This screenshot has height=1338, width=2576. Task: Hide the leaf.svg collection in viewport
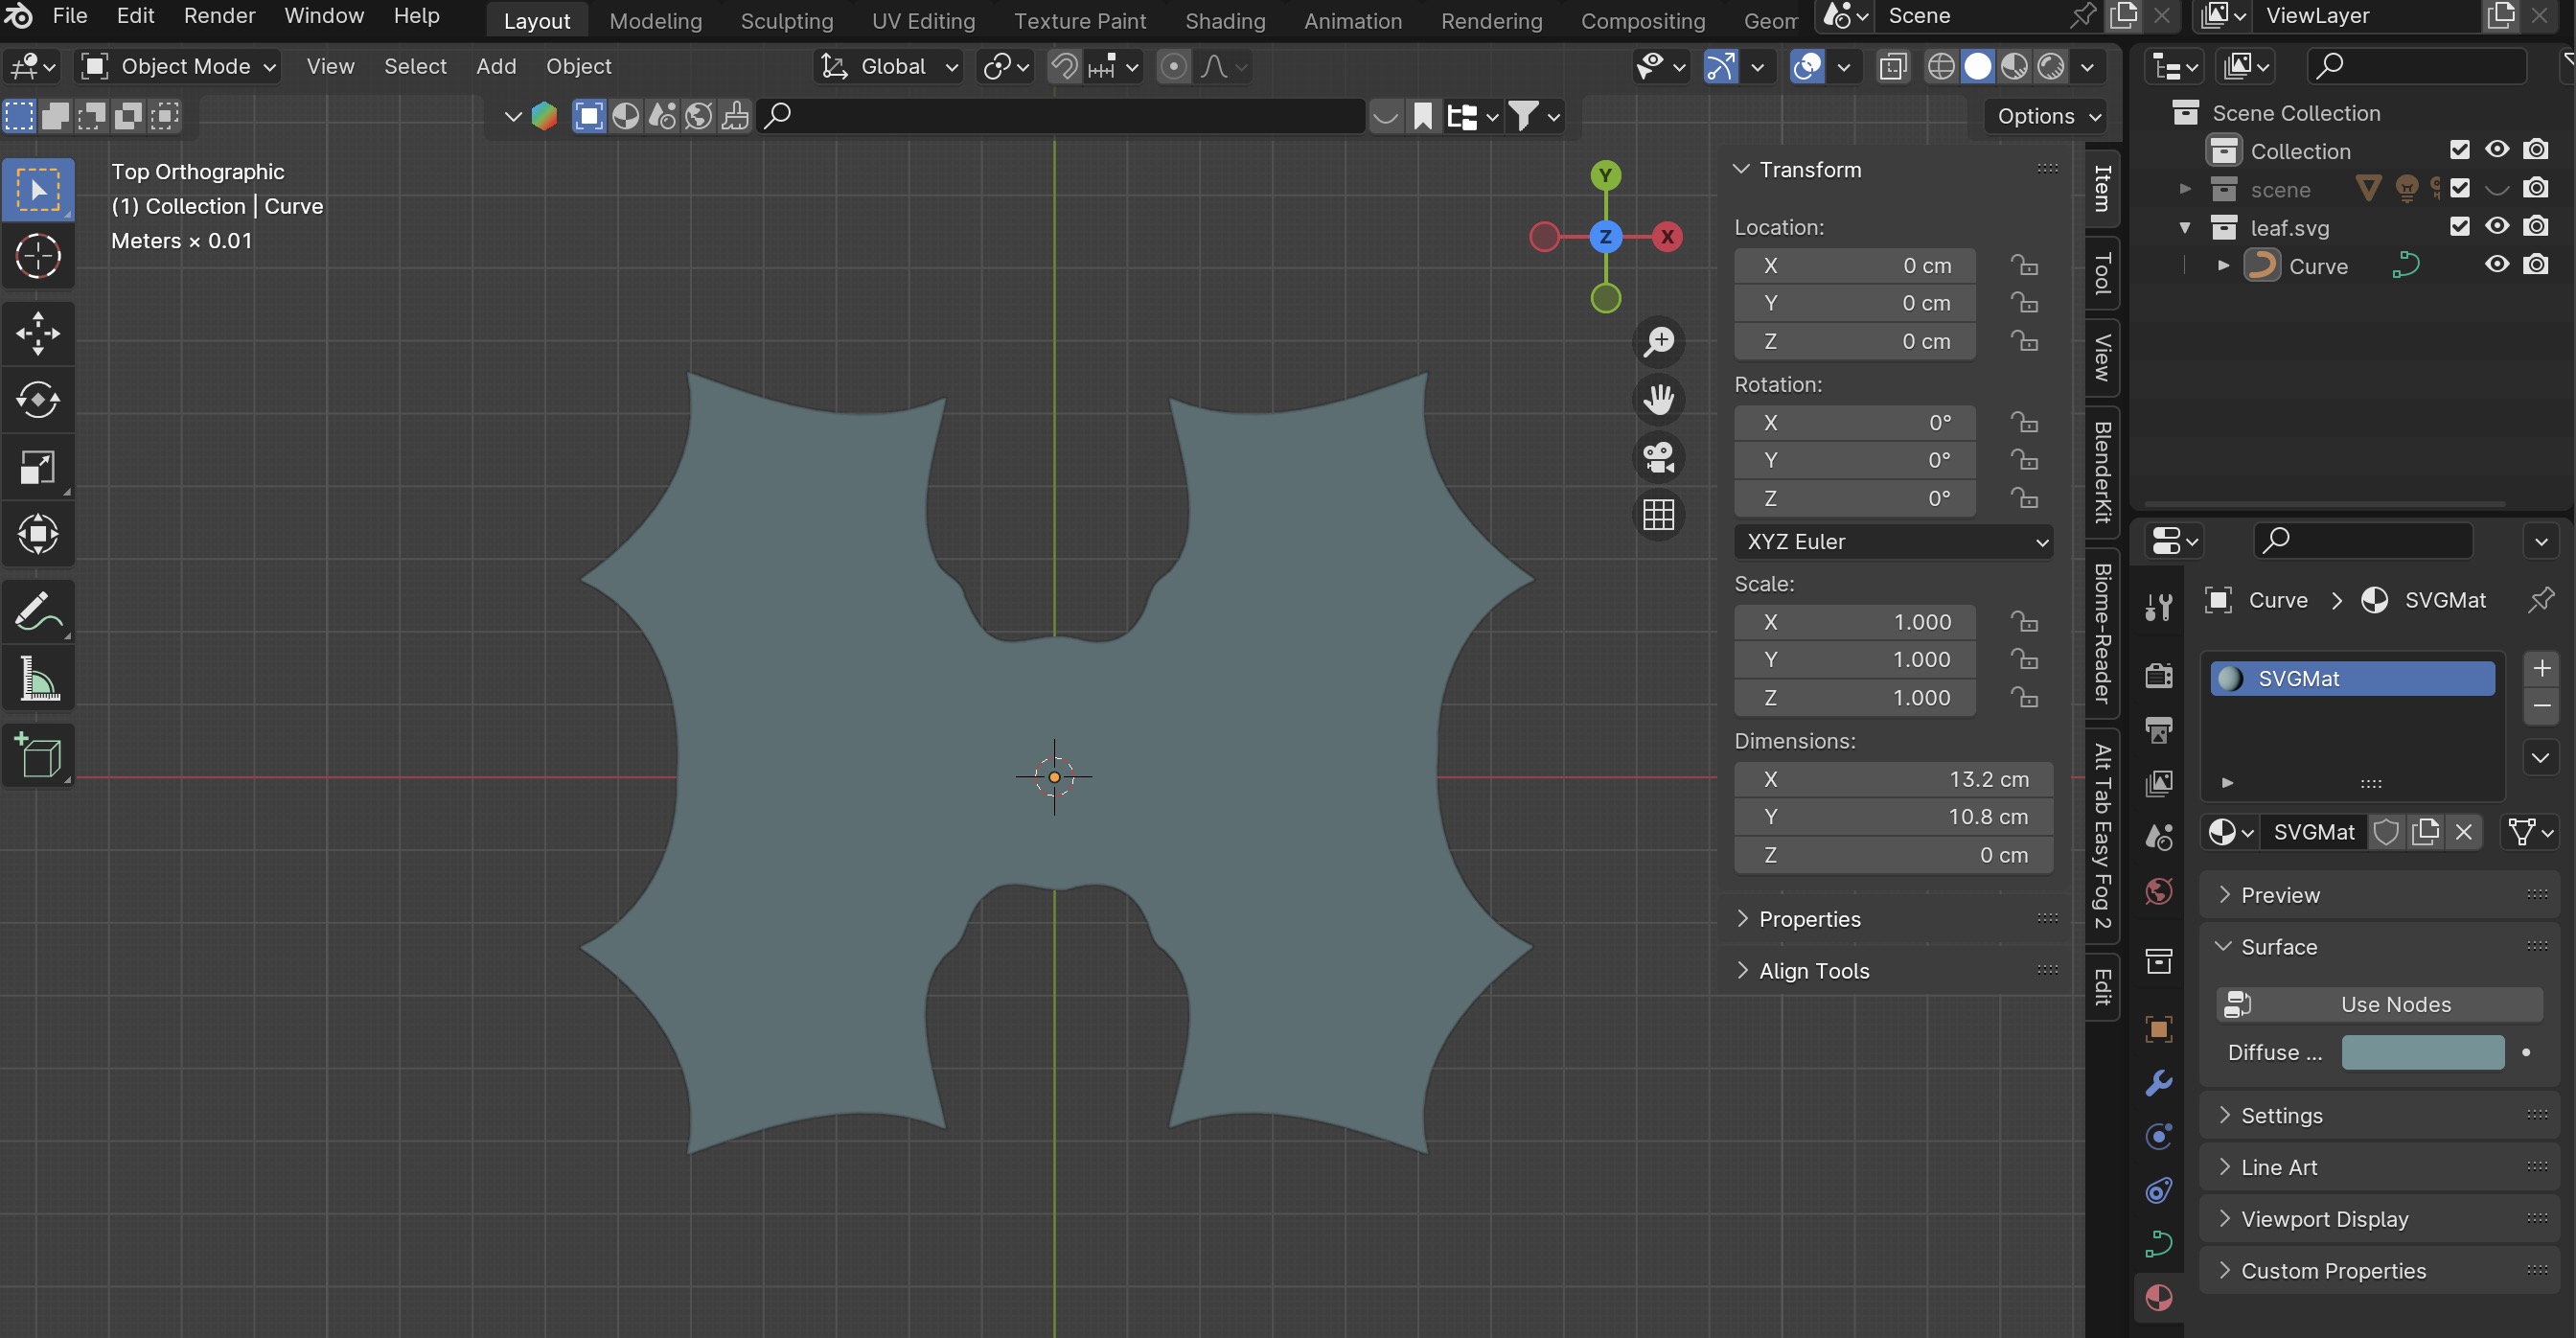(x=2497, y=227)
